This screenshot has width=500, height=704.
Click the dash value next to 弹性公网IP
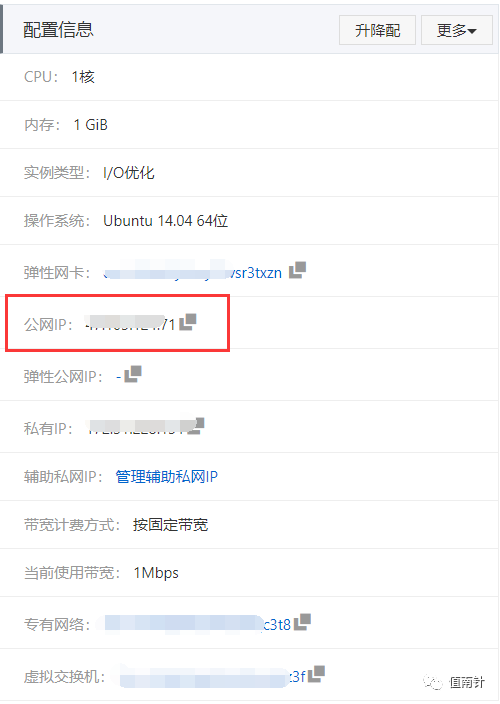[118, 376]
